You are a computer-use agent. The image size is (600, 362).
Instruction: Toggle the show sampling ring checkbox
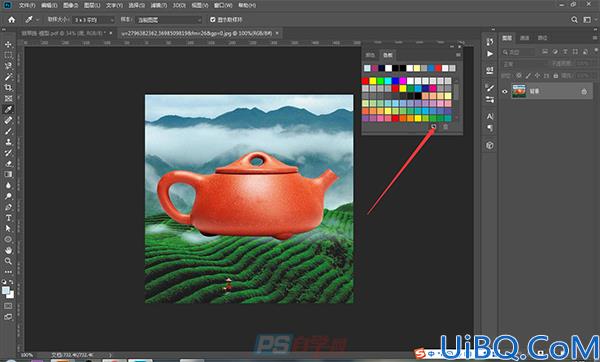pos(212,20)
